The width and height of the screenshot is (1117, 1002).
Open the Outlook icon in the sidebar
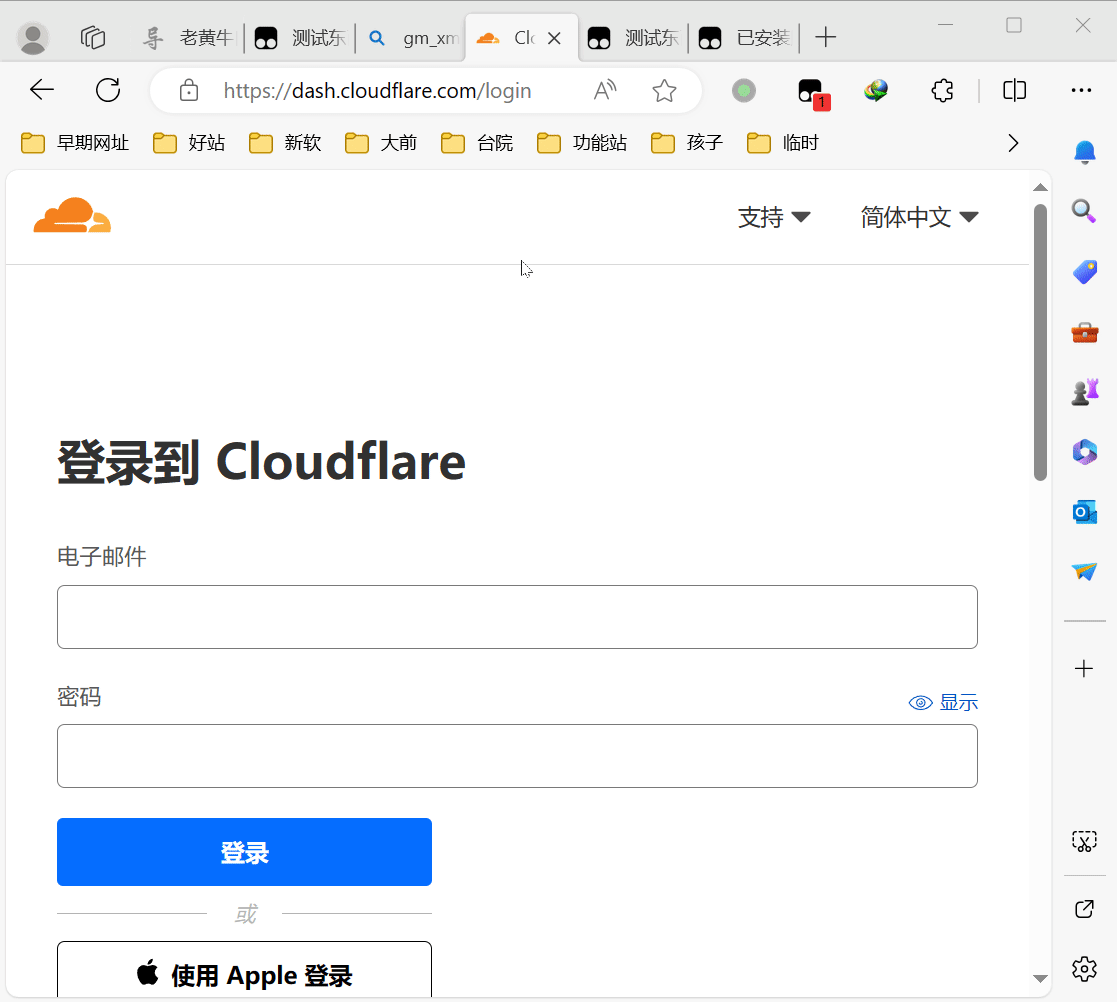(x=1084, y=512)
